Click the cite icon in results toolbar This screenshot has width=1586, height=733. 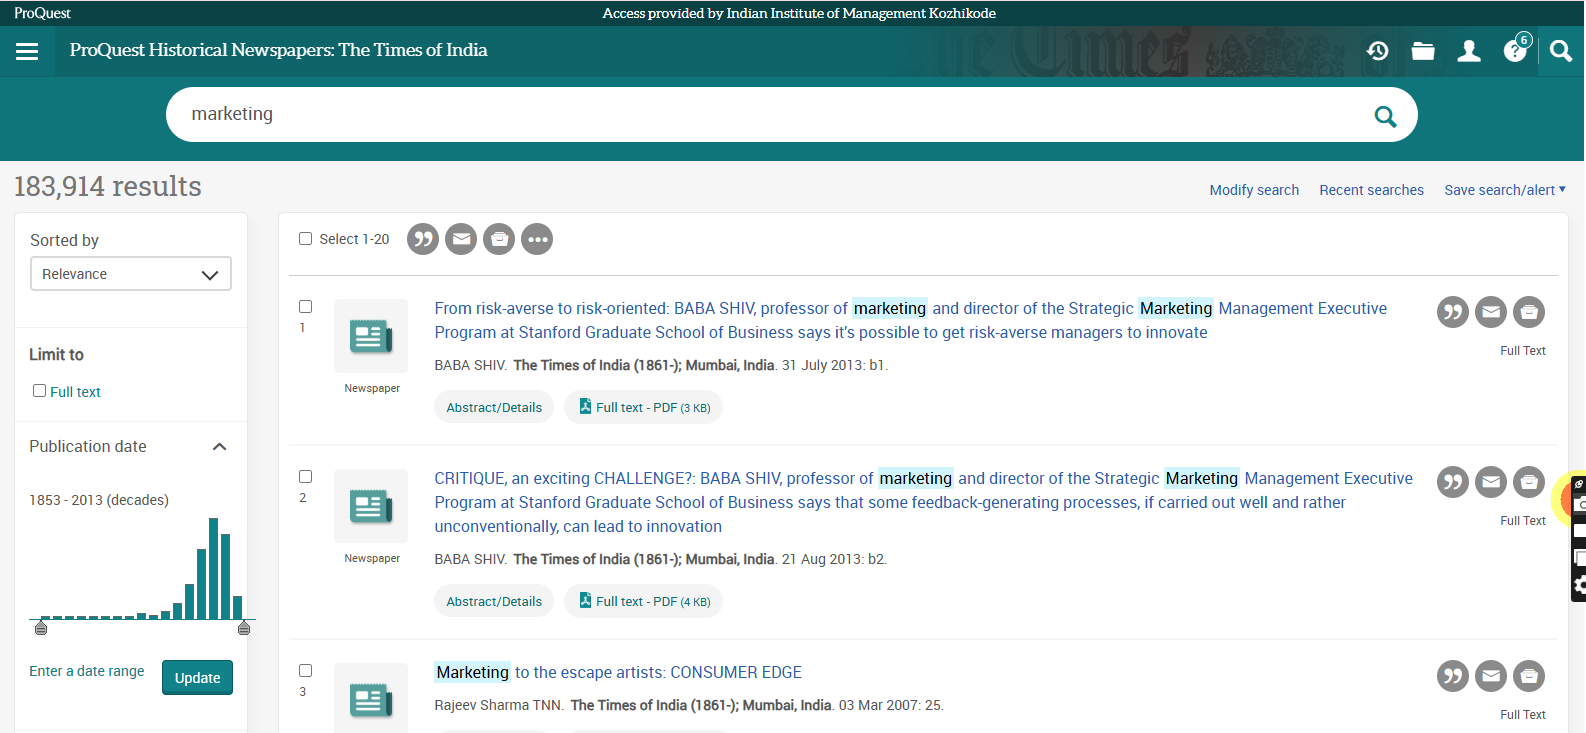[x=423, y=239]
